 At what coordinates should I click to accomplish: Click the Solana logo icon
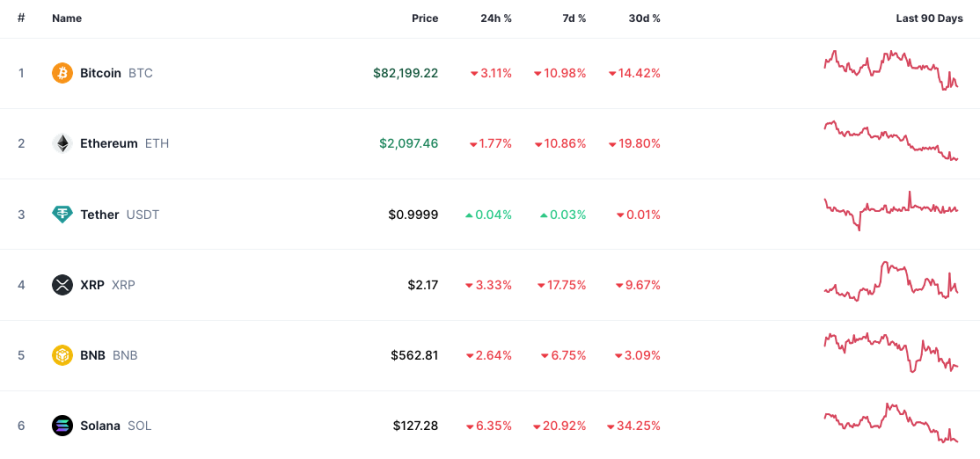tap(62, 426)
